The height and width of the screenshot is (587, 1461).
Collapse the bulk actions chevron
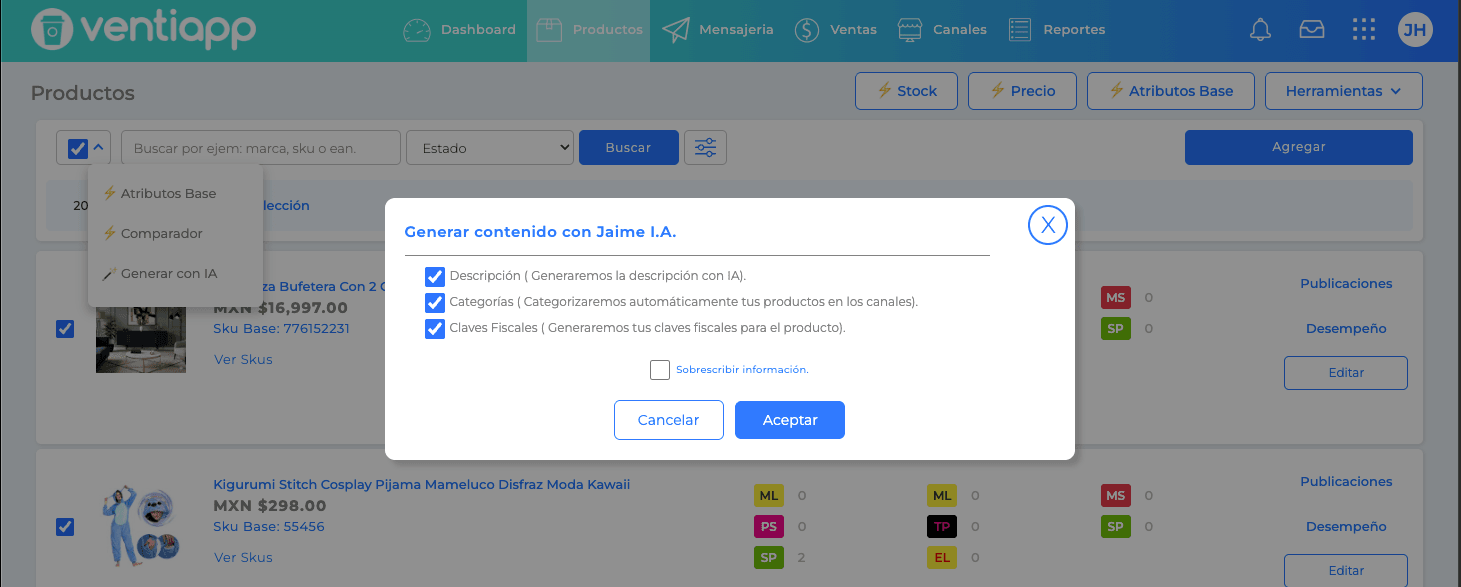point(99,148)
